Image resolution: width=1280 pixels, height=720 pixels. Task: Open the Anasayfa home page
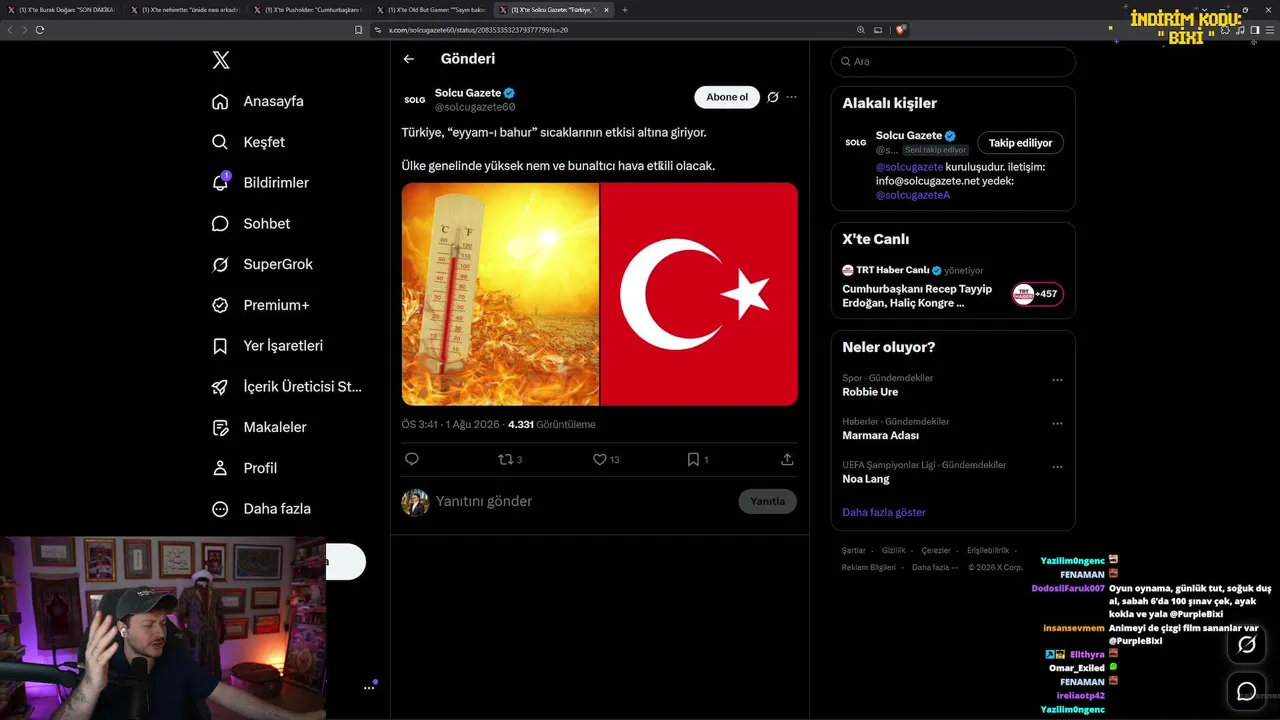pos(258,101)
